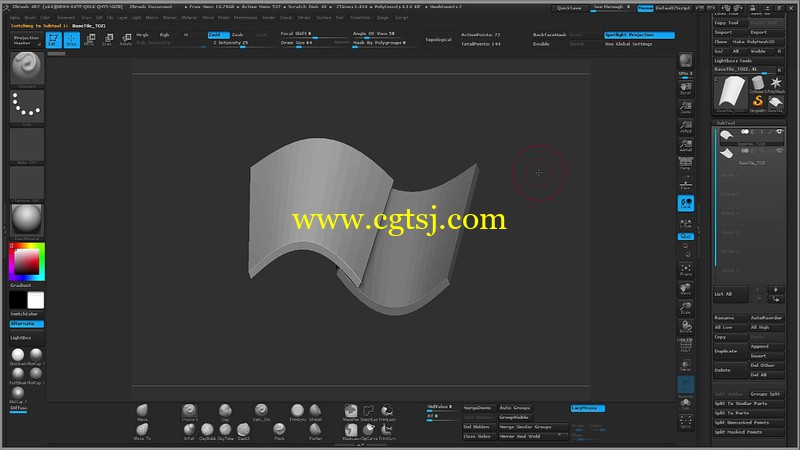Choose the Flatten brush
The height and width of the screenshot is (450, 800).
[x=315, y=431]
